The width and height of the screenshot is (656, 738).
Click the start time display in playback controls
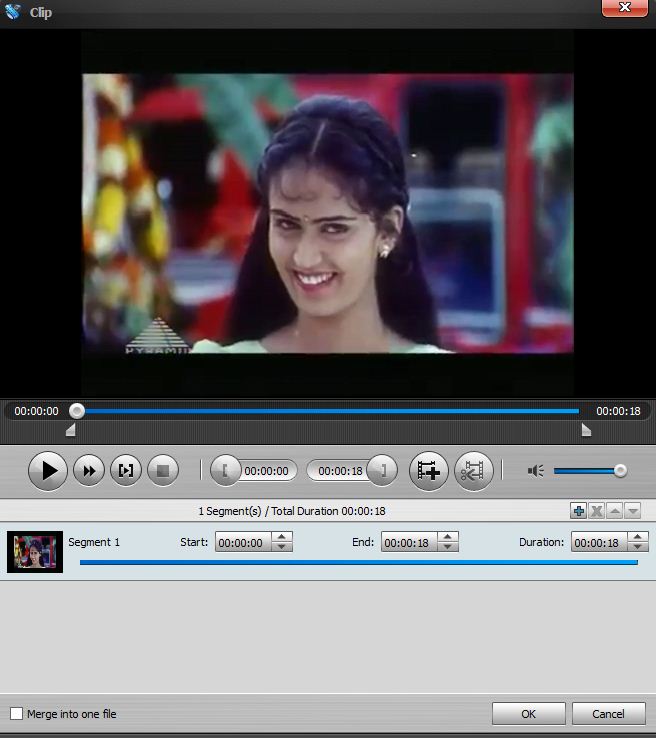coord(266,471)
